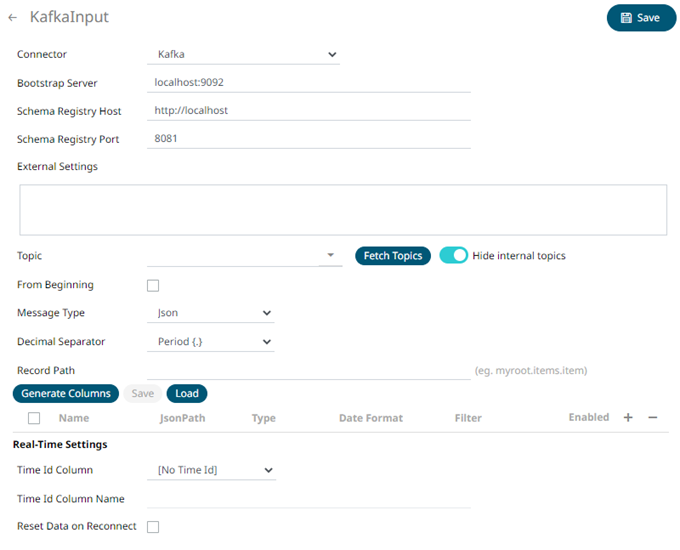The height and width of the screenshot is (550, 680).
Task: Click the Generate Columns button
Action: pos(66,394)
